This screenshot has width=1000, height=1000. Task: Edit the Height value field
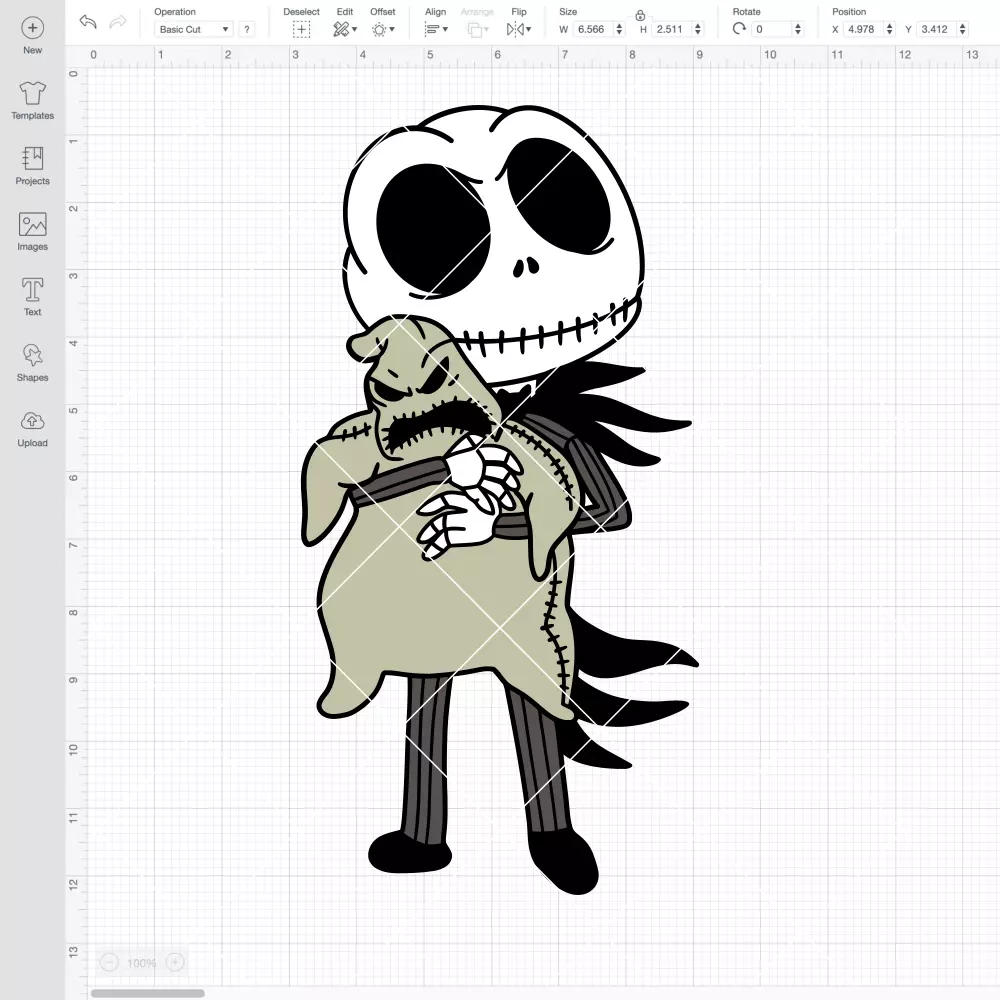[672, 29]
